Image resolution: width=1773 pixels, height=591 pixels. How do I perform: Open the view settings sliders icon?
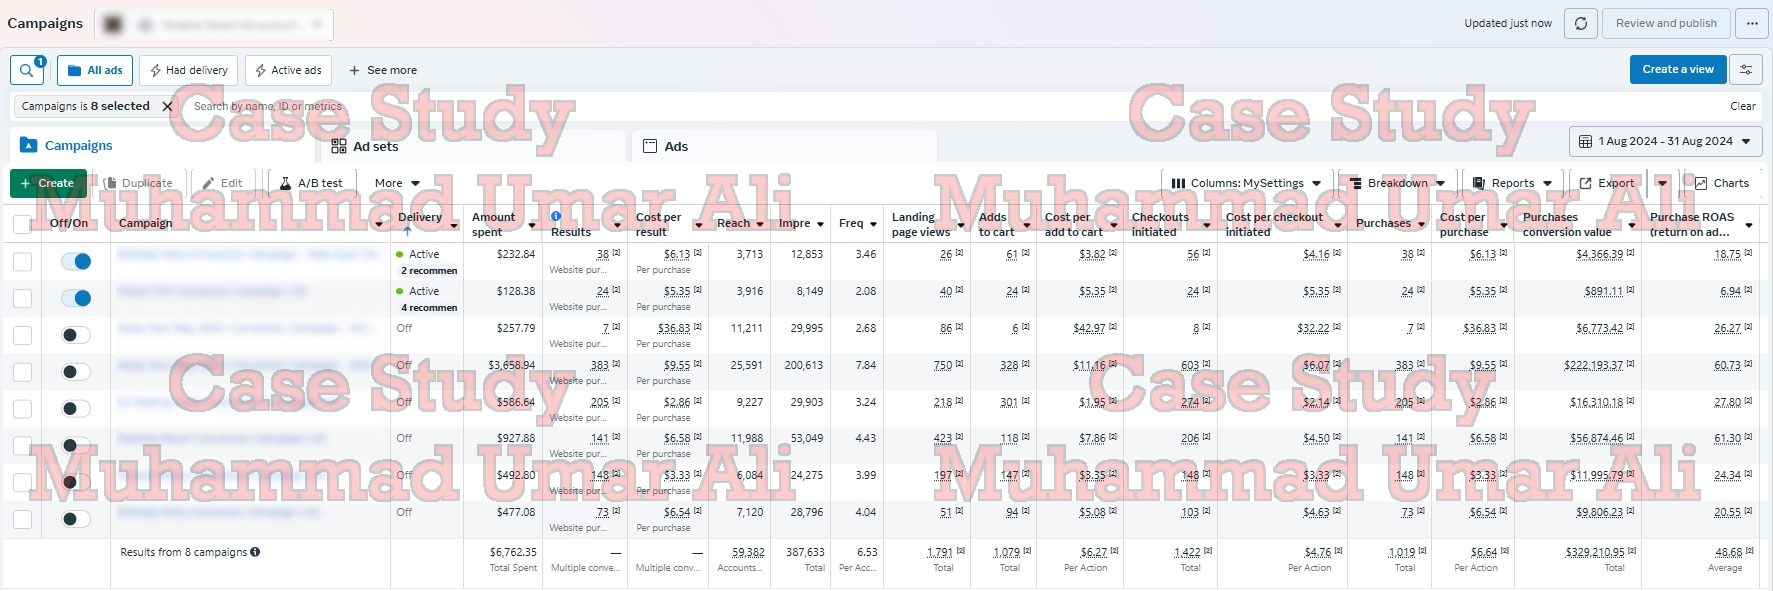(1746, 69)
